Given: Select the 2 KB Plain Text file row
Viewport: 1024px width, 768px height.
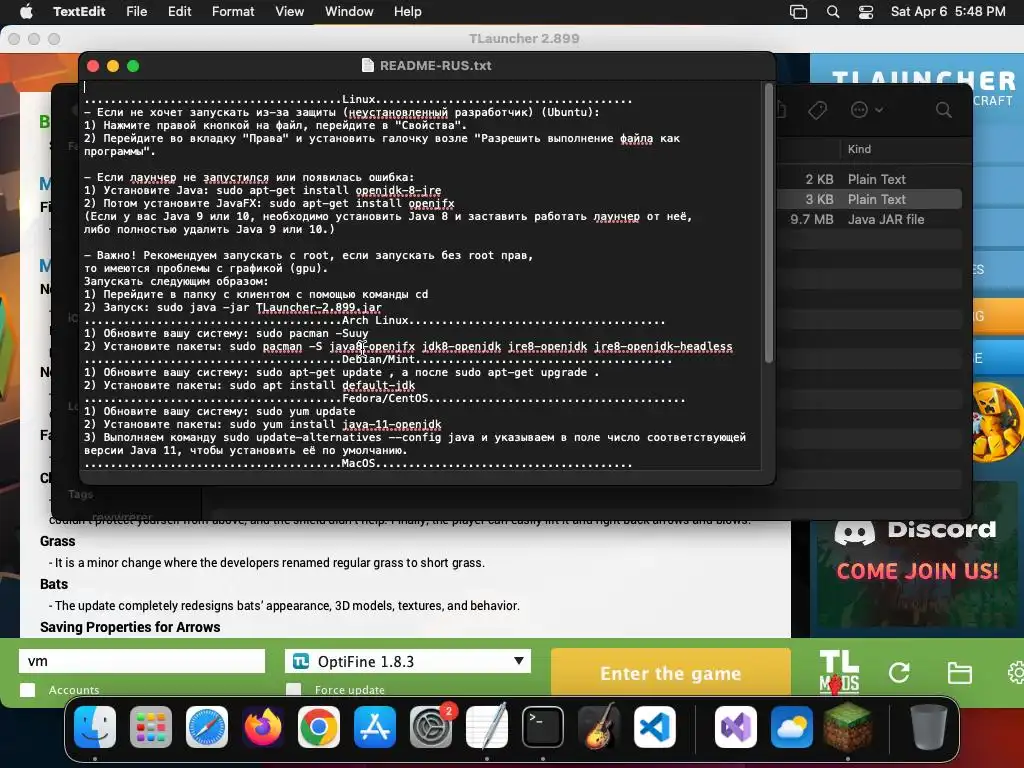Looking at the screenshot, I should tap(869, 179).
